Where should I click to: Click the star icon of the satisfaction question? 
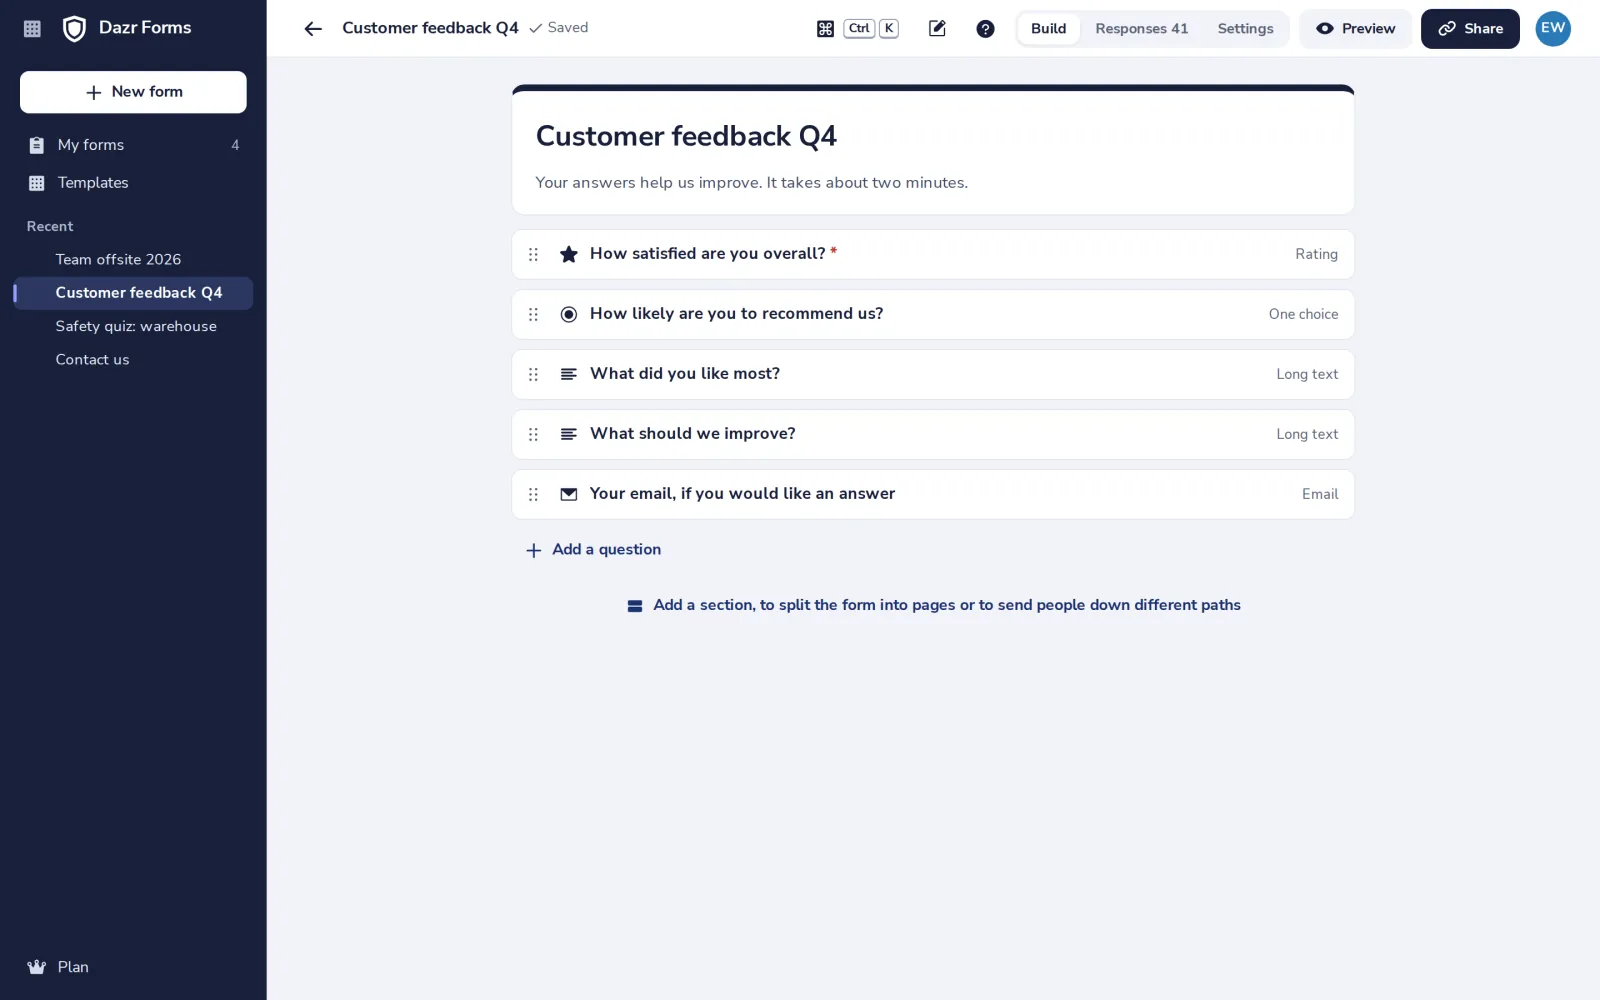(x=569, y=255)
